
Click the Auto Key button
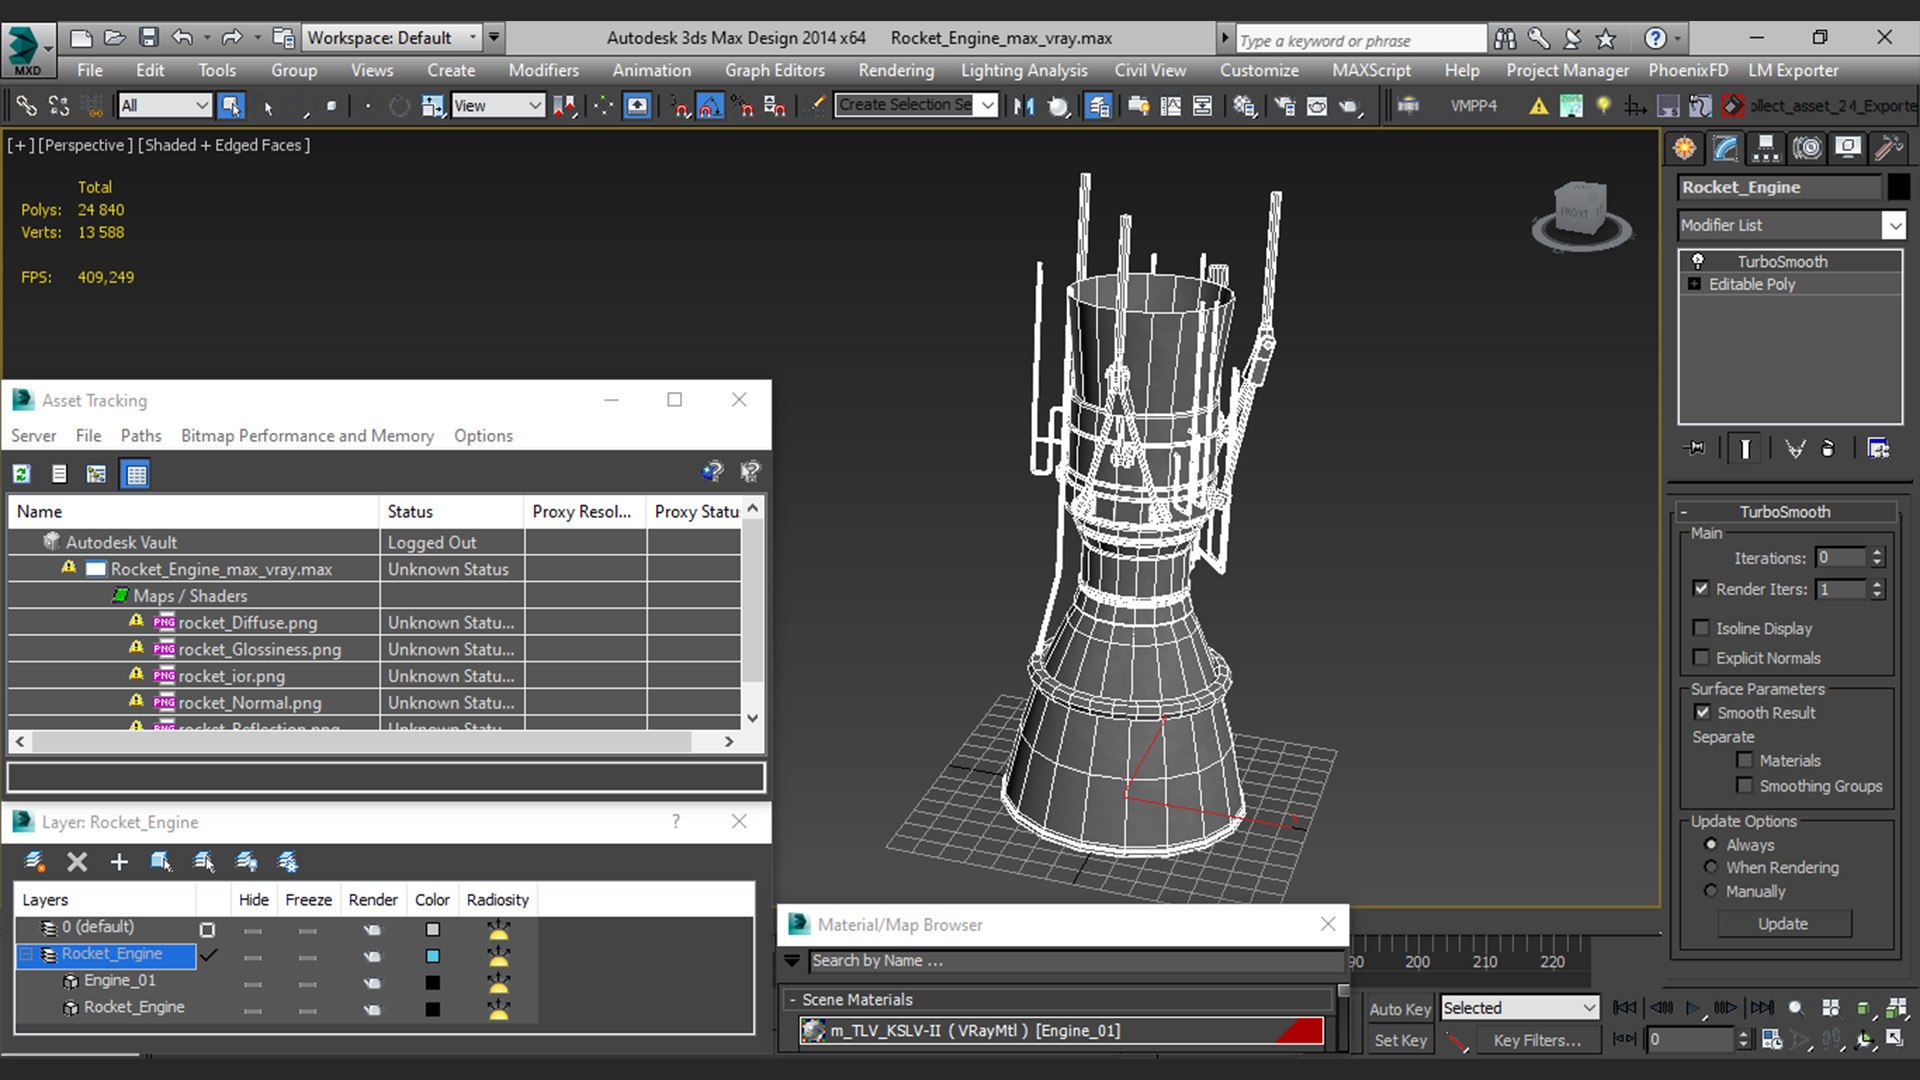(1400, 1009)
